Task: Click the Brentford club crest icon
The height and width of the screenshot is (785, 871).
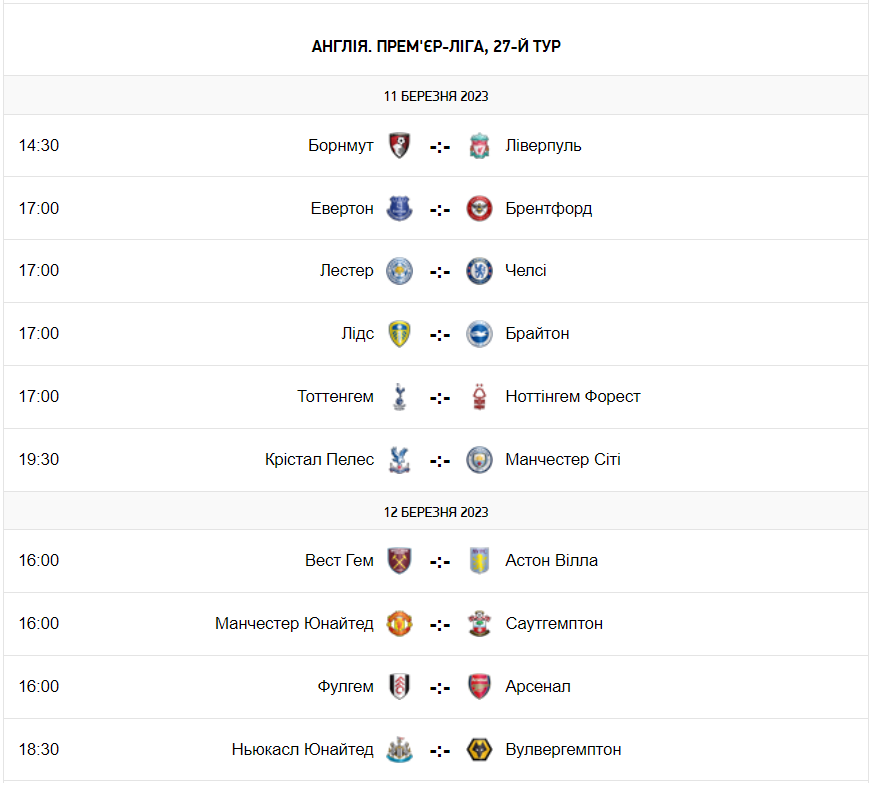Action: [x=480, y=209]
